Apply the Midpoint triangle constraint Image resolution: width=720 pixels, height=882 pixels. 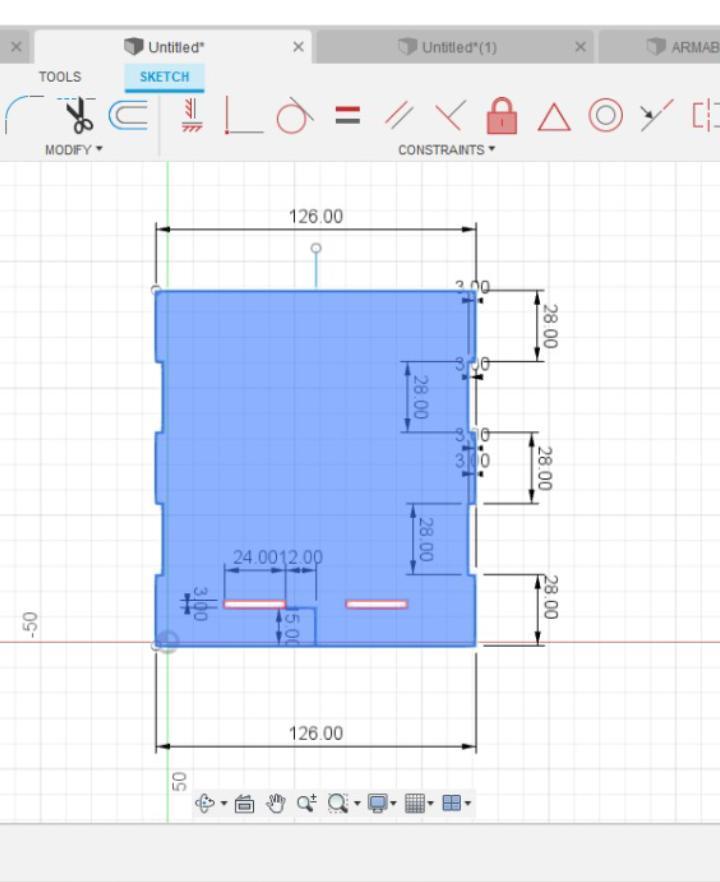[554, 116]
